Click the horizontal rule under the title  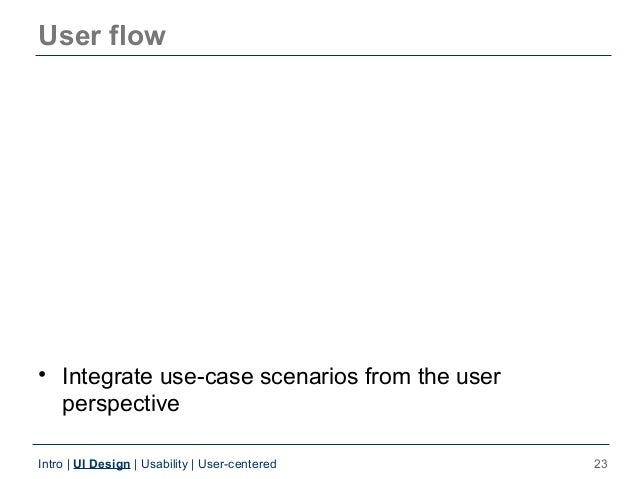323,55
